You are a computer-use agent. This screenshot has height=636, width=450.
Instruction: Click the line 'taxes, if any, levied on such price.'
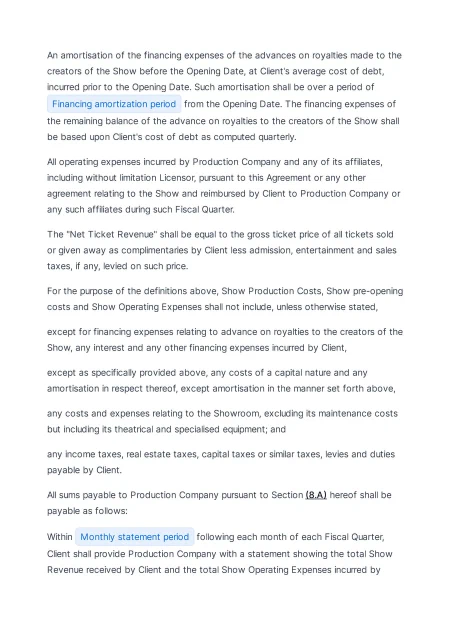coord(118,266)
